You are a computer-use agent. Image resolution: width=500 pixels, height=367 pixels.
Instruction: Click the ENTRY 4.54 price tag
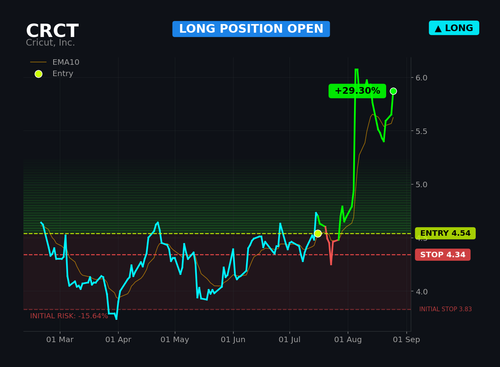pos(445,233)
